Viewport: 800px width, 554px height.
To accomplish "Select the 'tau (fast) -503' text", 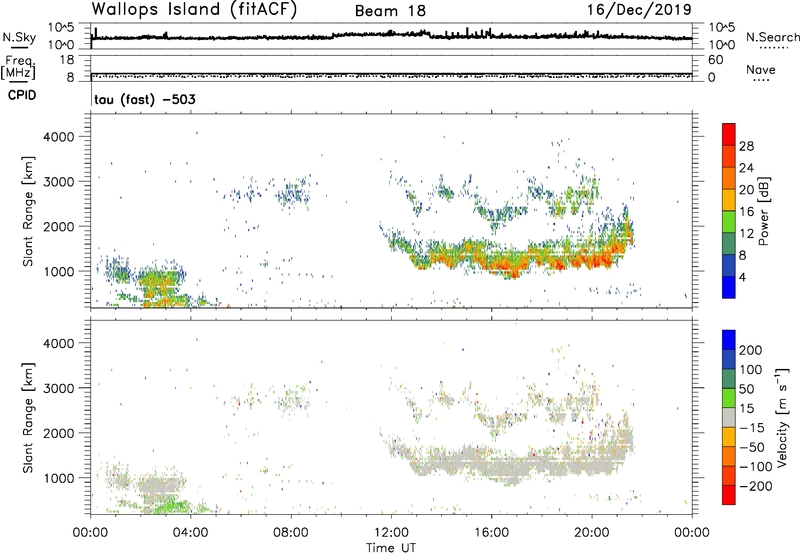I will (x=145, y=99).
